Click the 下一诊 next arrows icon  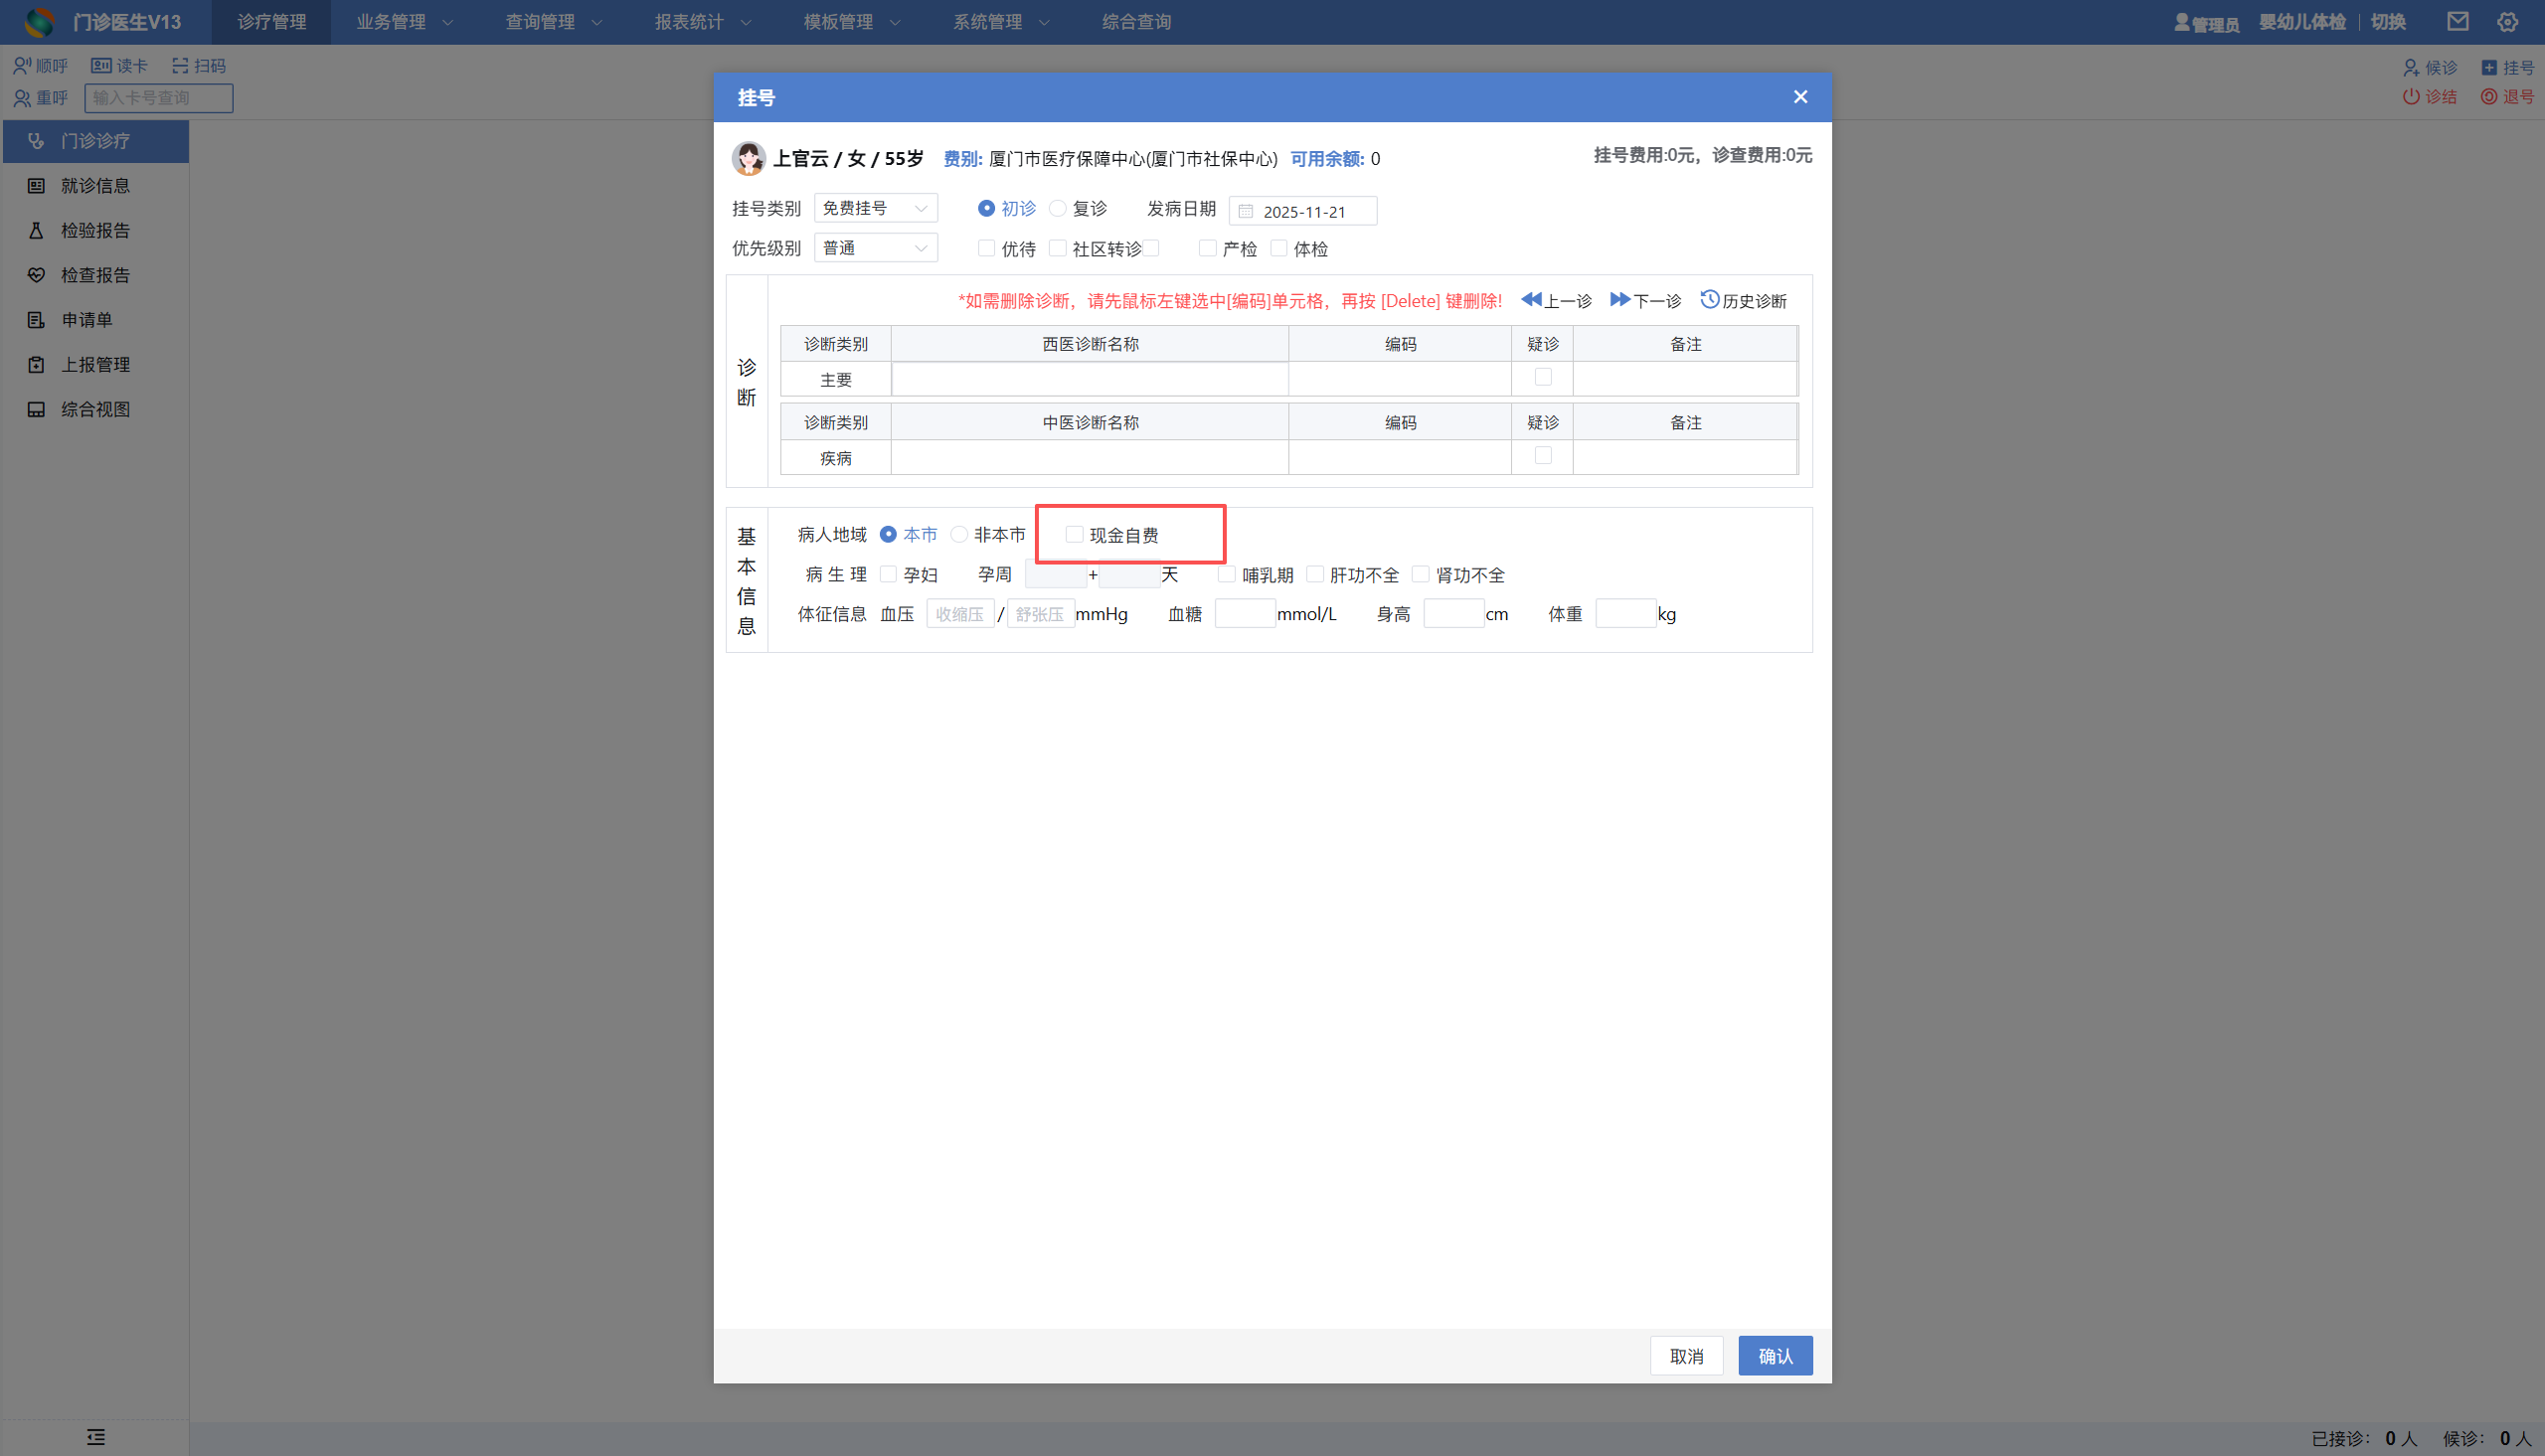(x=1619, y=299)
